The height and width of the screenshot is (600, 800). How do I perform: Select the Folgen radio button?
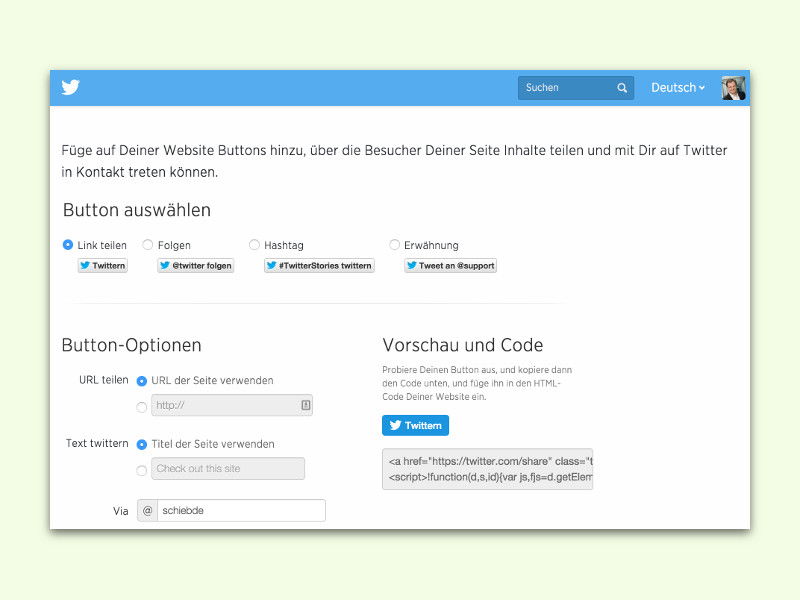tap(147, 245)
